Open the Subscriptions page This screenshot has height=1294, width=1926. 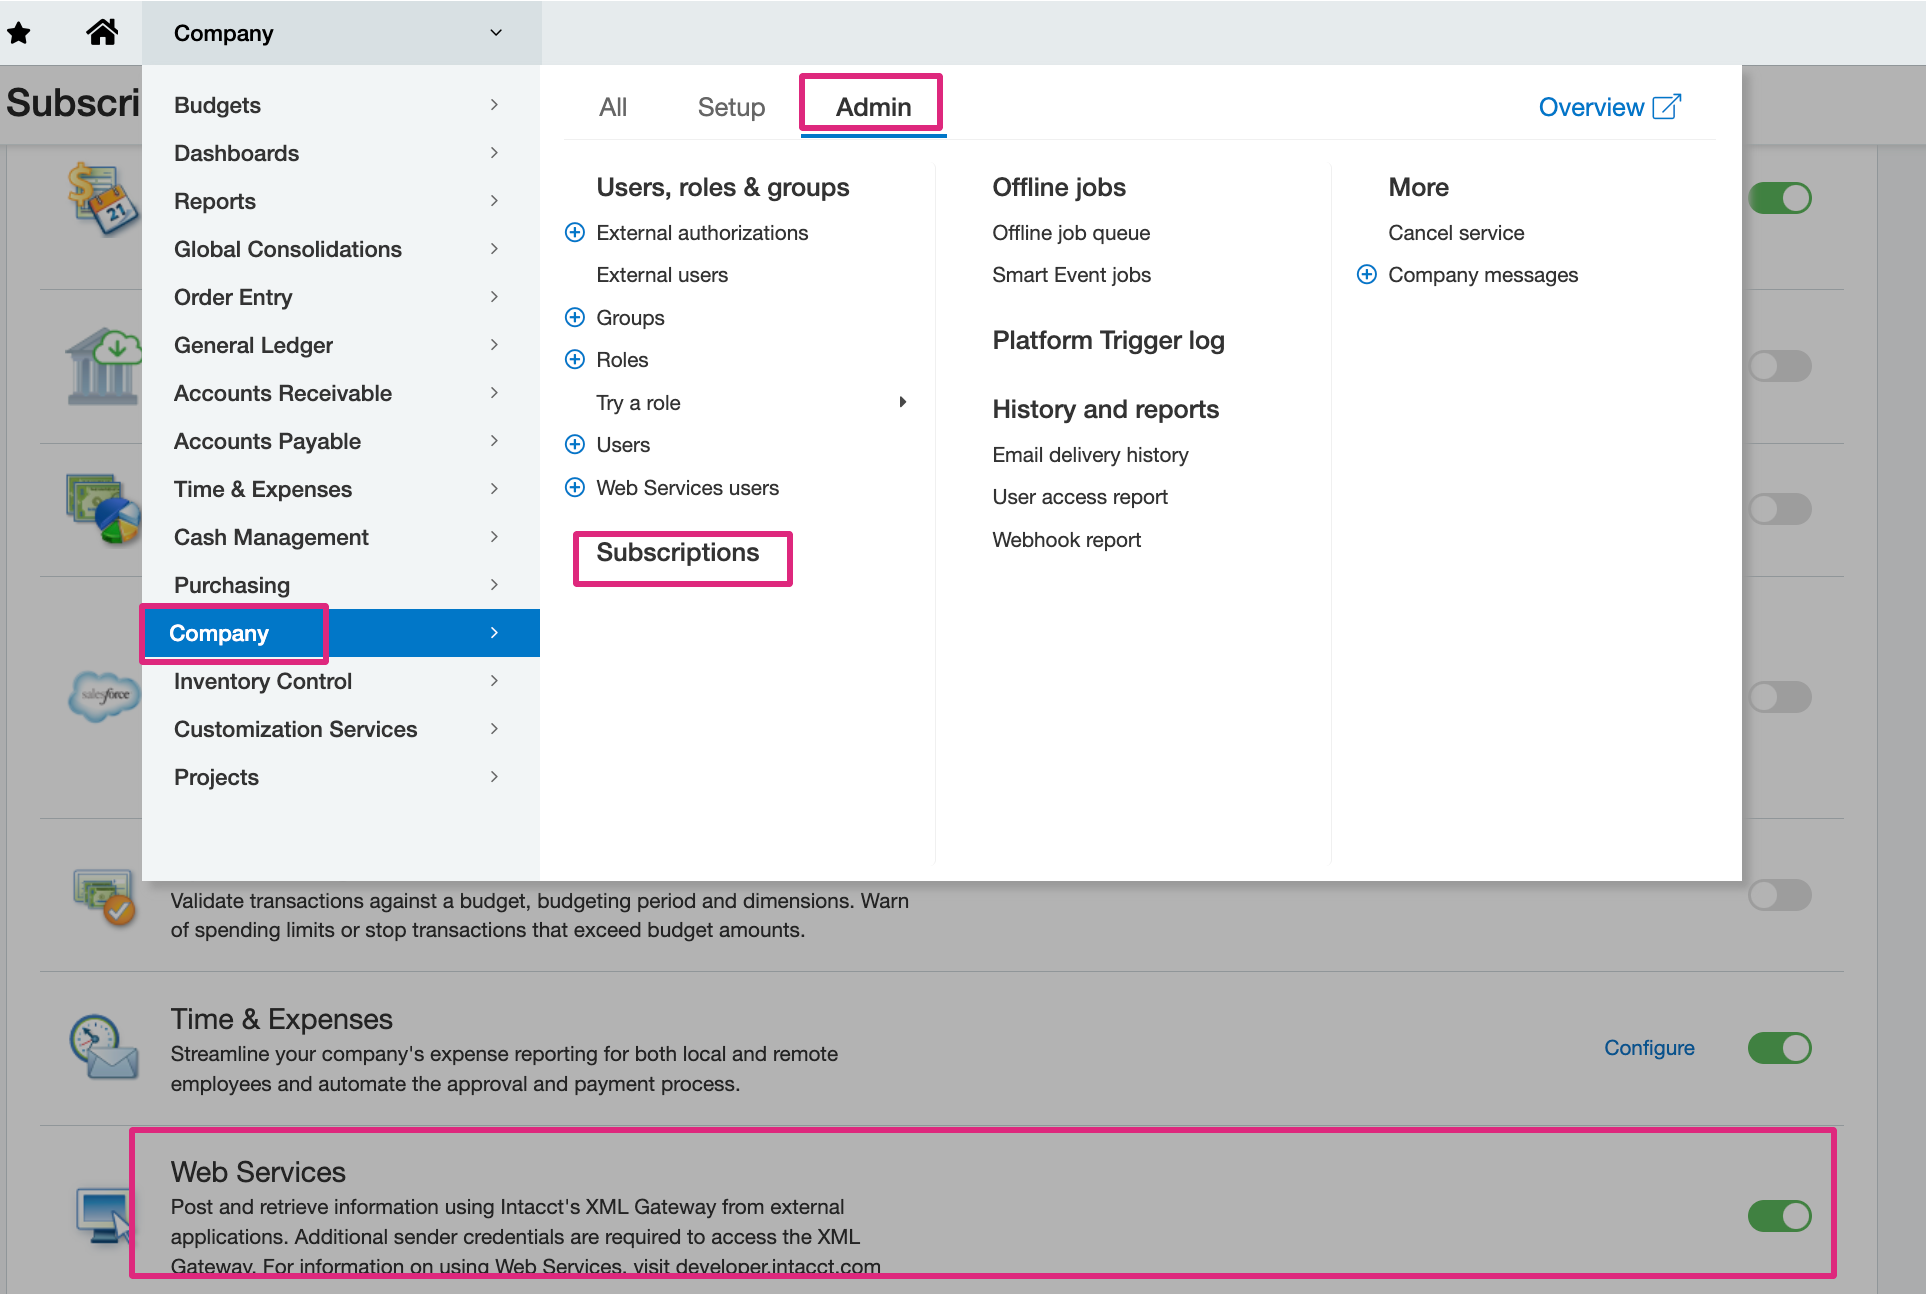click(x=678, y=553)
